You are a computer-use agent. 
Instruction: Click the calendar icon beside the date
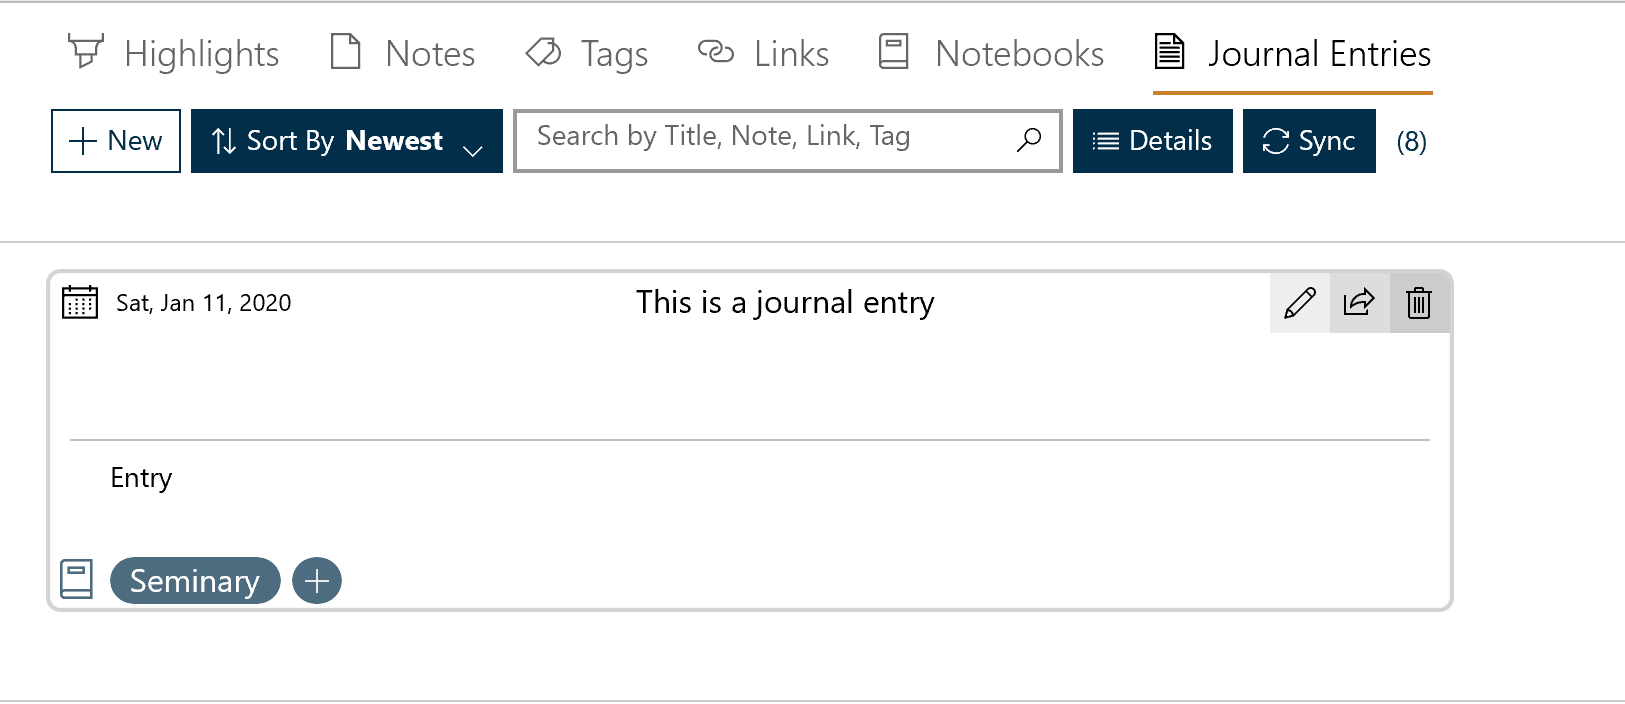point(79,301)
